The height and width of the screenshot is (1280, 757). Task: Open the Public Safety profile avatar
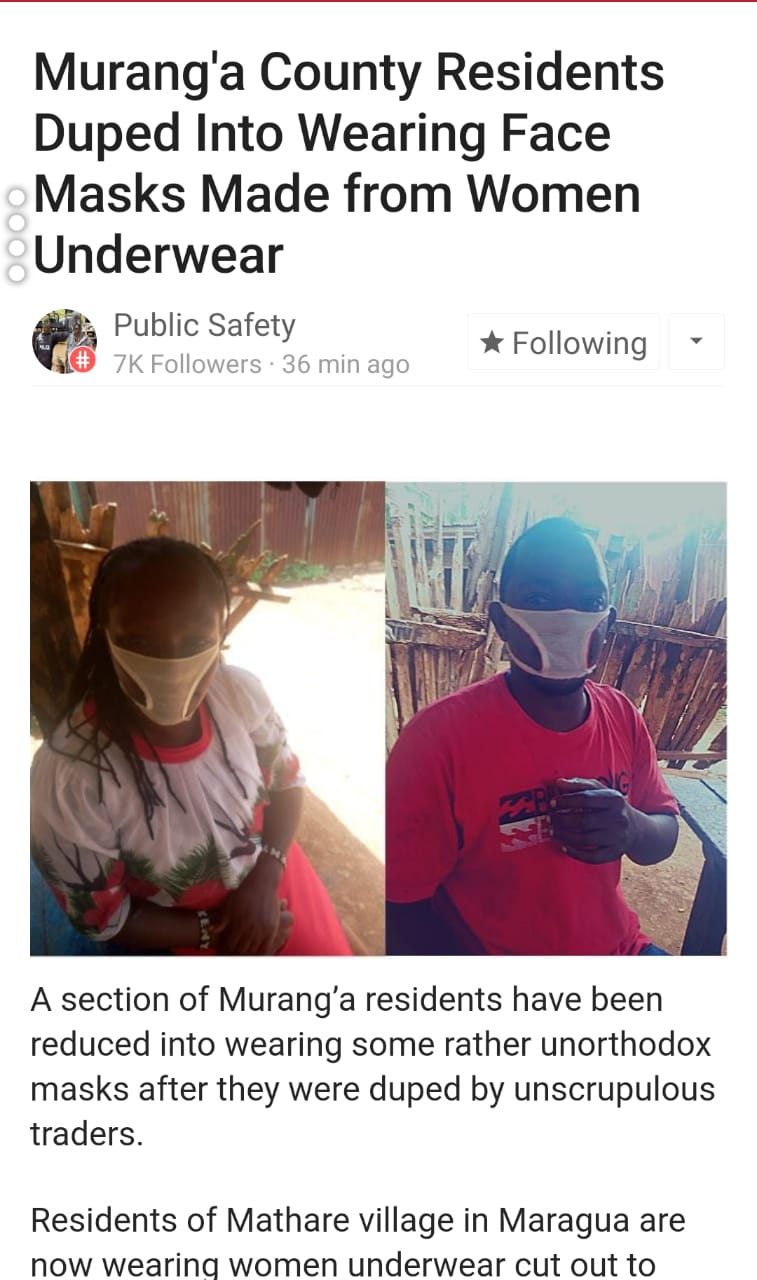[x=65, y=341]
